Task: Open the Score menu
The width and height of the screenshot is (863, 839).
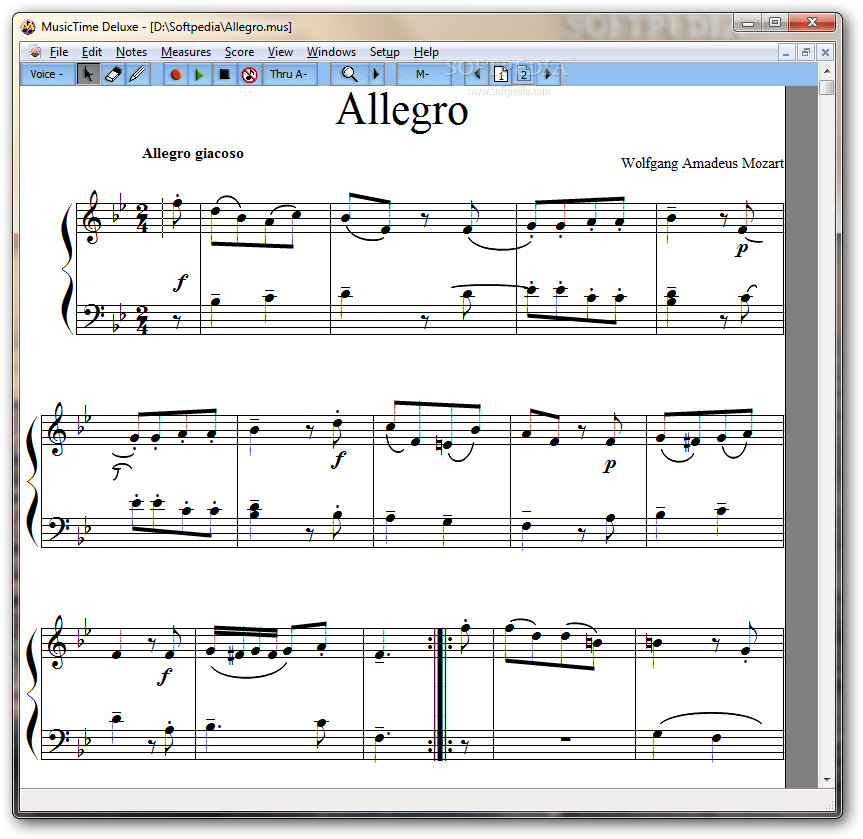Action: coord(239,52)
